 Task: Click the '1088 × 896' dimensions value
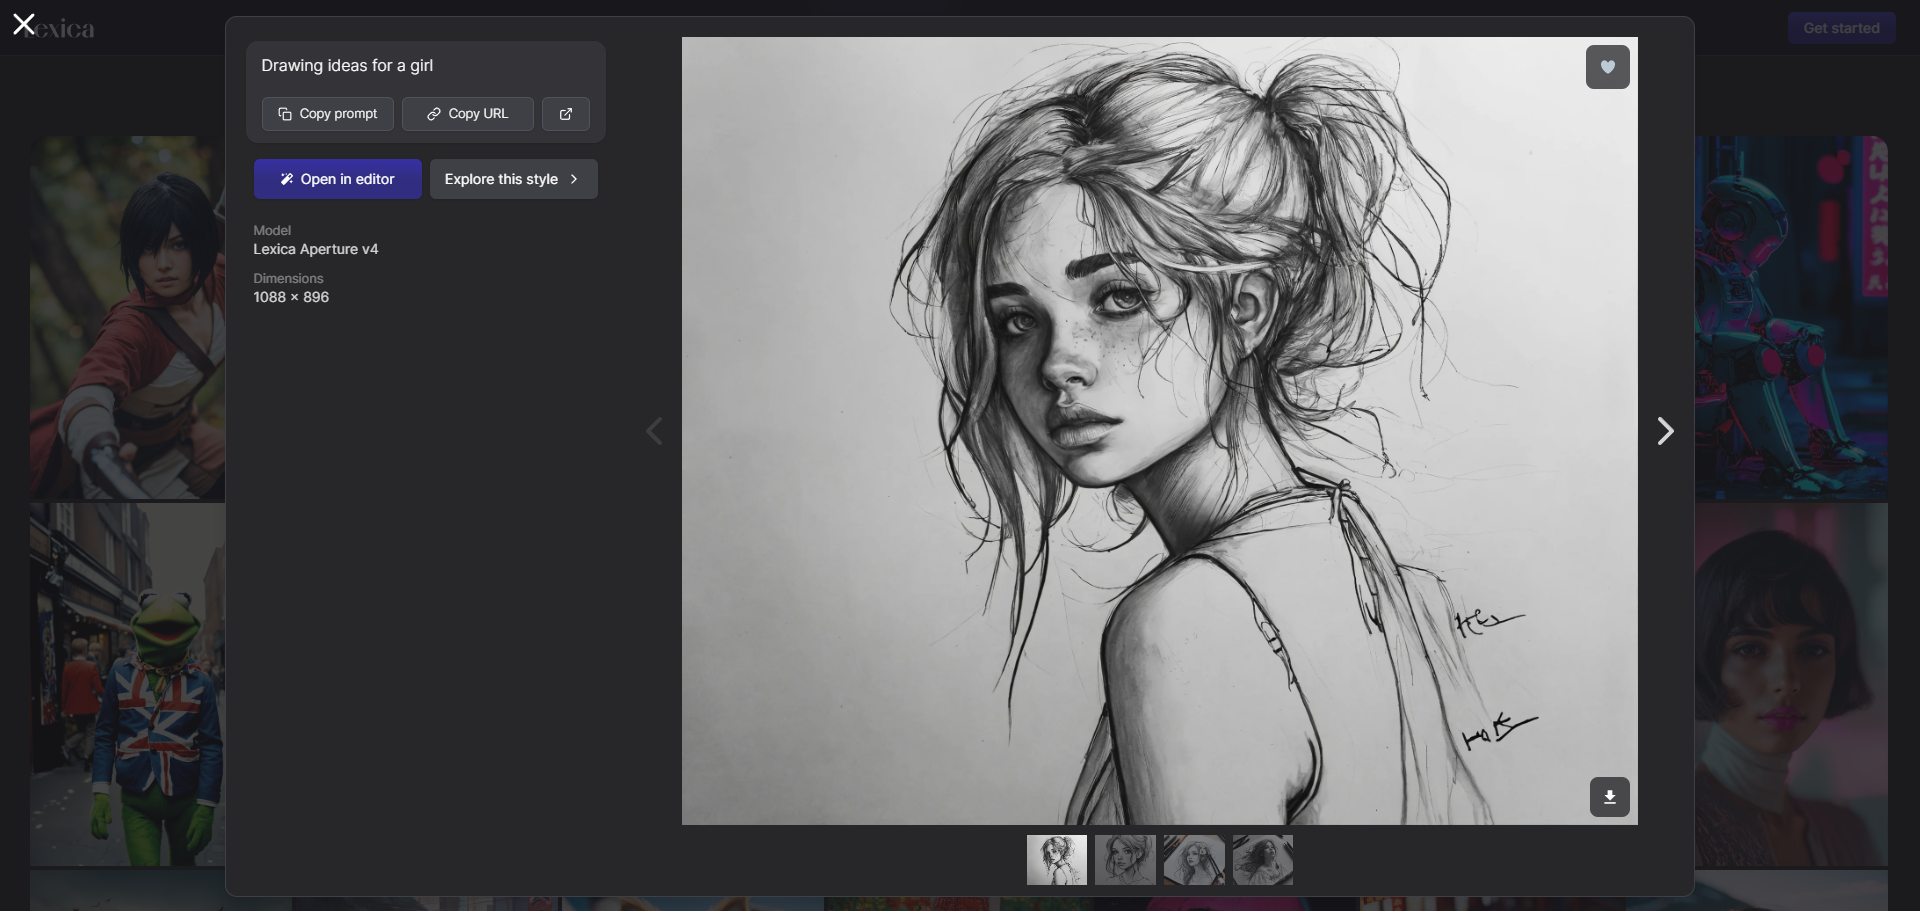point(291,297)
